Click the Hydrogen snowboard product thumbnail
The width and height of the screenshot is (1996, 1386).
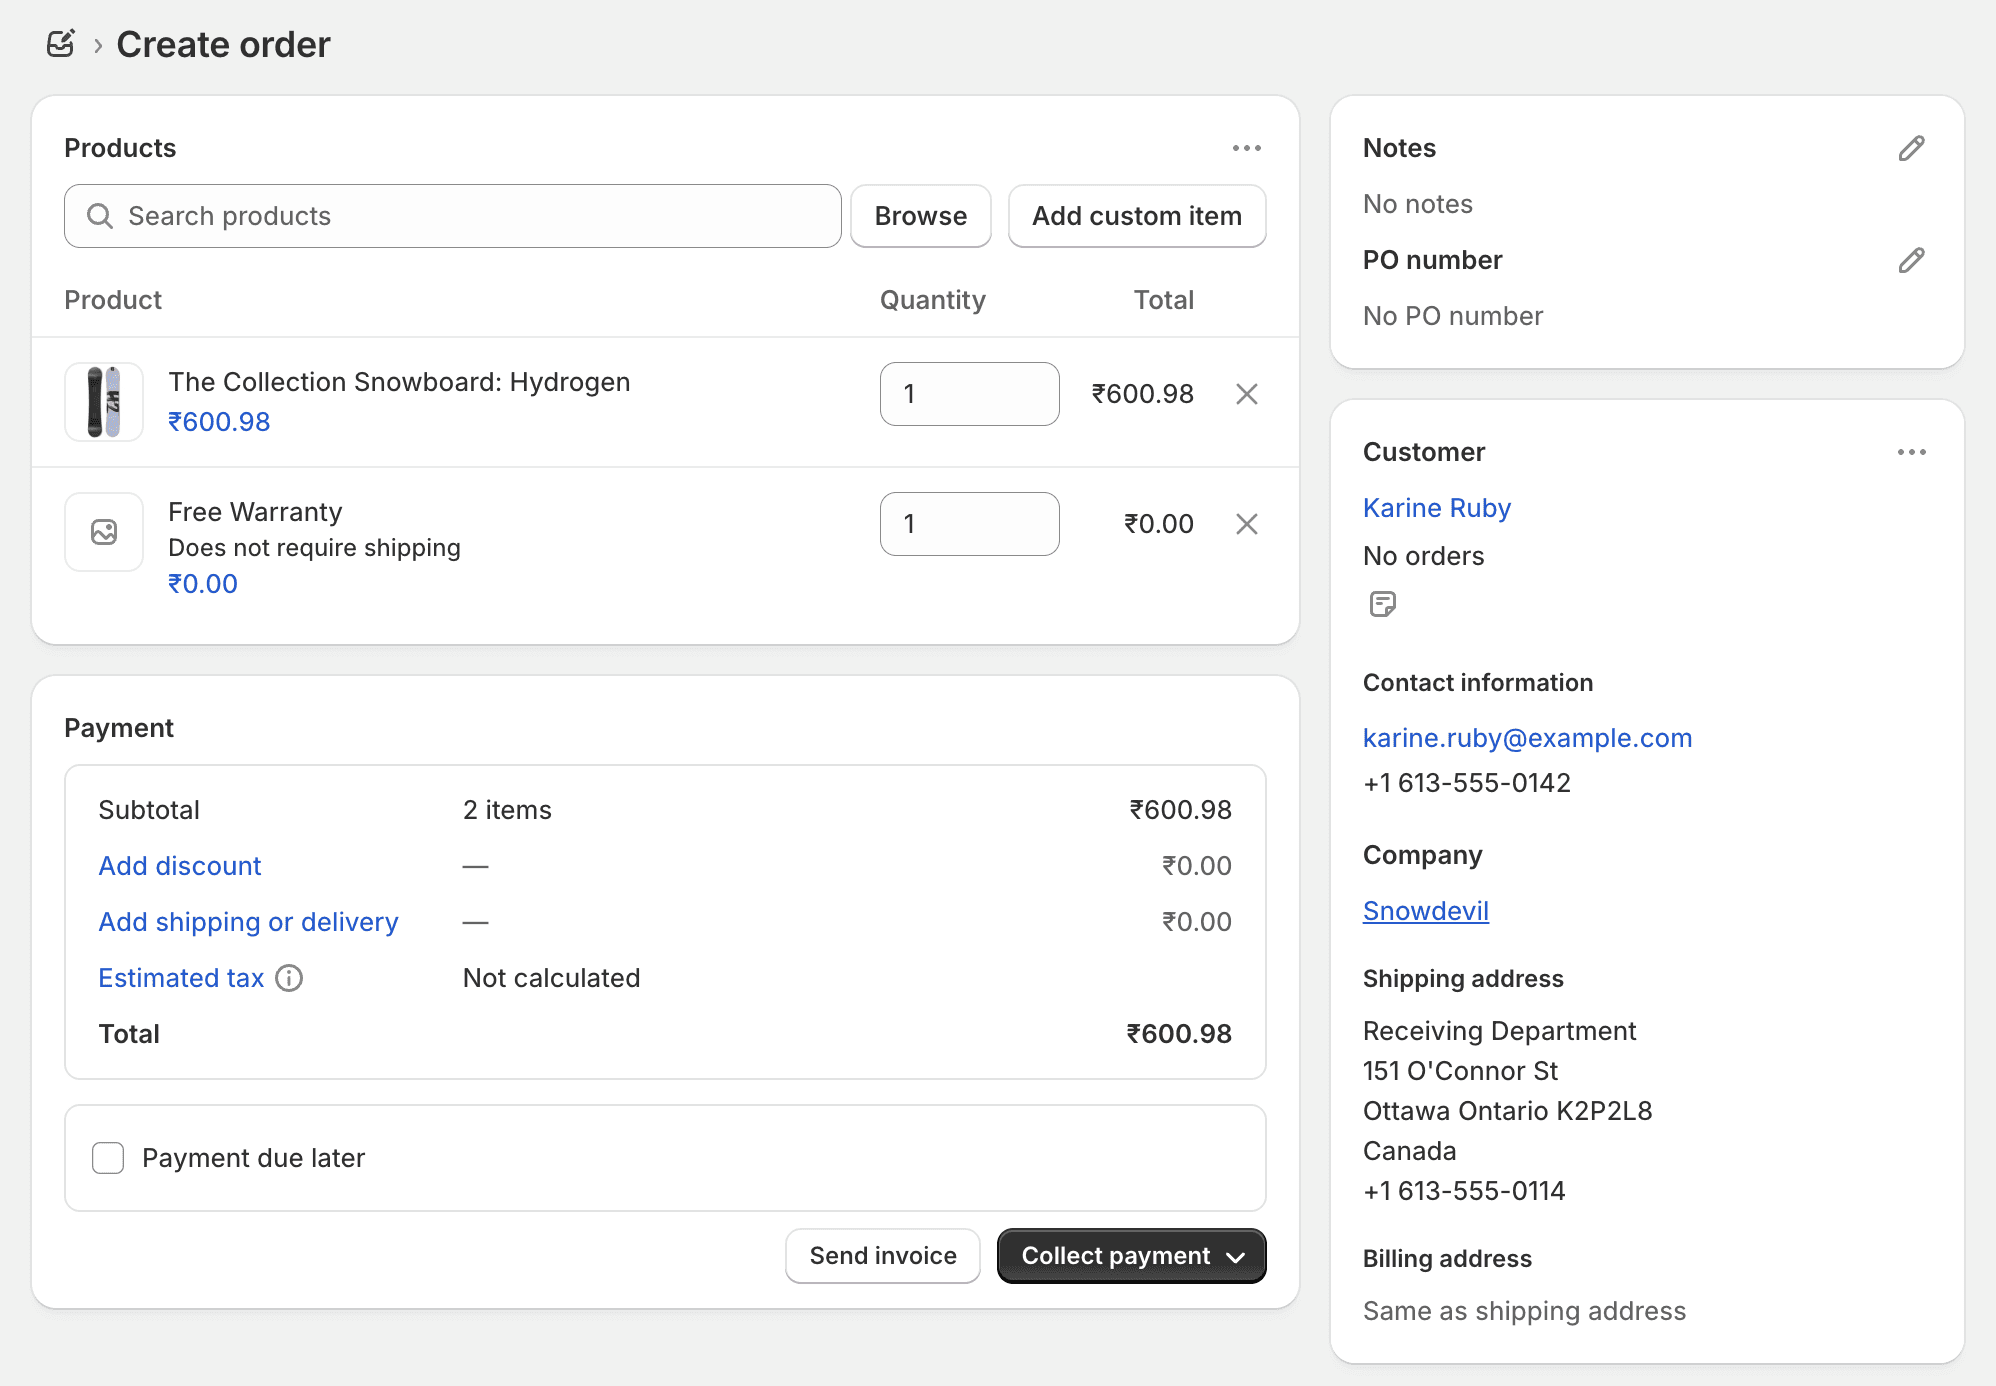[104, 402]
